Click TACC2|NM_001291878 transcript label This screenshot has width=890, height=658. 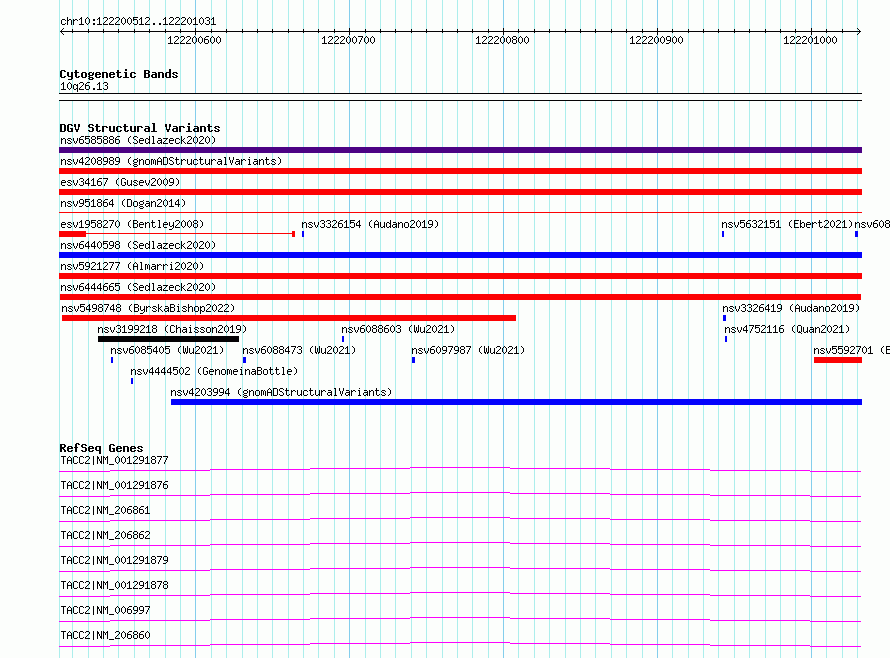click(x=114, y=585)
